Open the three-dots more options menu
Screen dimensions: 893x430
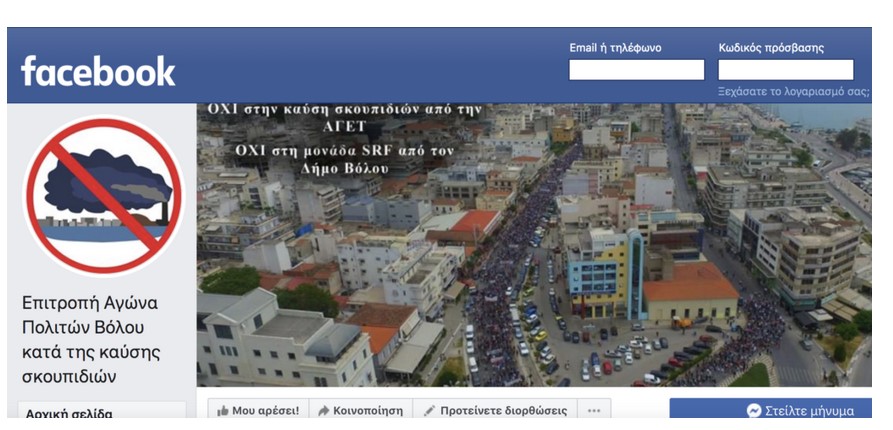click(593, 411)
